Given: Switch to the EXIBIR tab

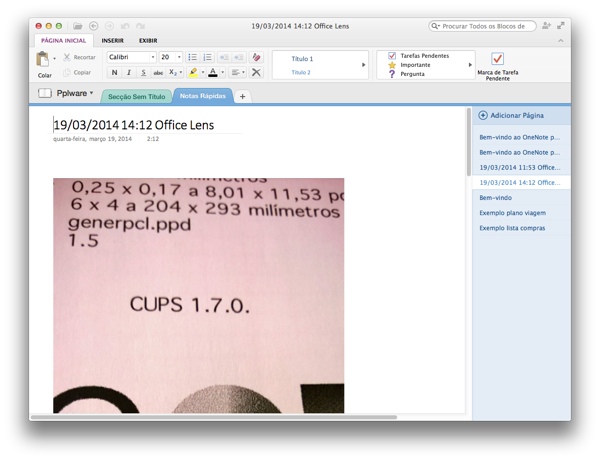Looking at the screenshot, I should pyautogui.click(x=148, y=41).
